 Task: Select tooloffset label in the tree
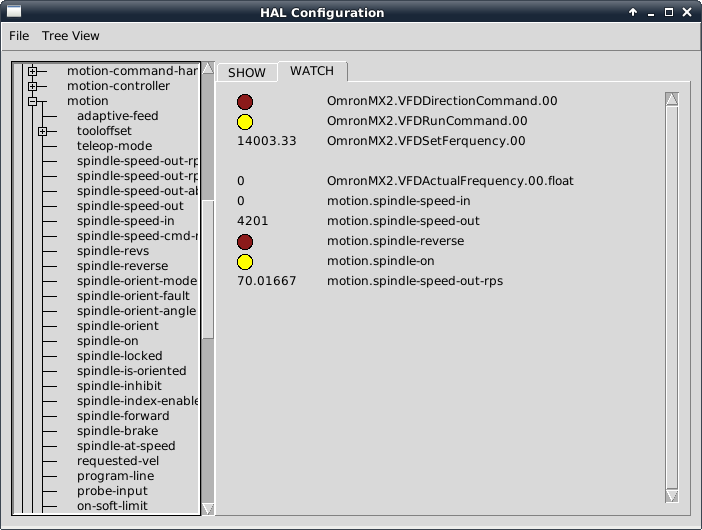pos(104,131)
